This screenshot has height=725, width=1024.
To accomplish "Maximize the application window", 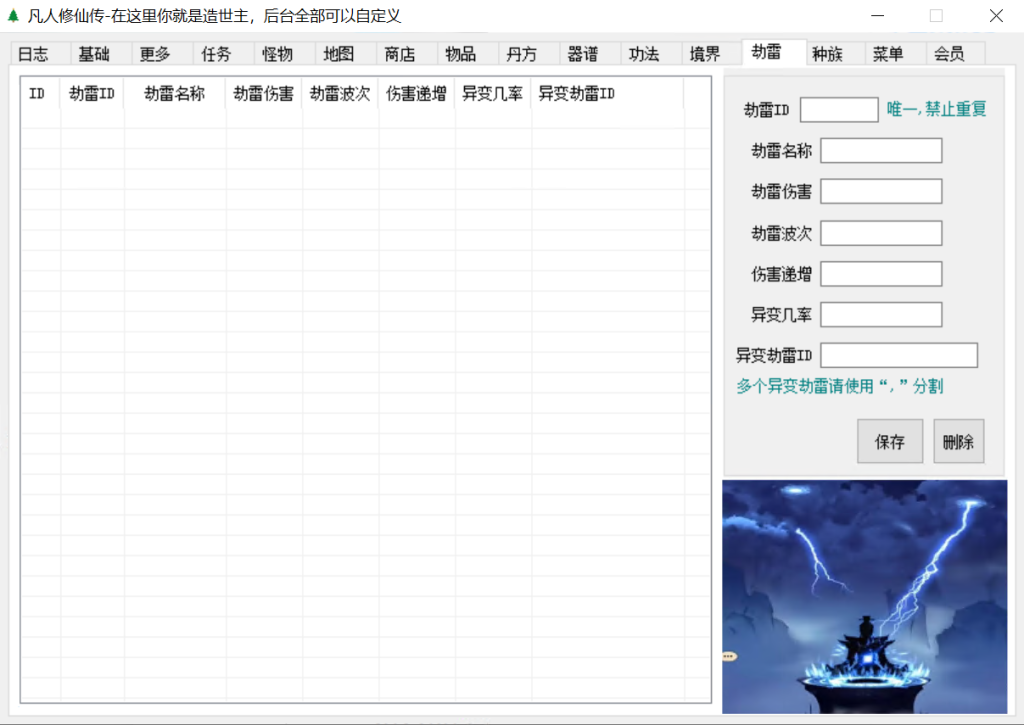I will 936,16.
